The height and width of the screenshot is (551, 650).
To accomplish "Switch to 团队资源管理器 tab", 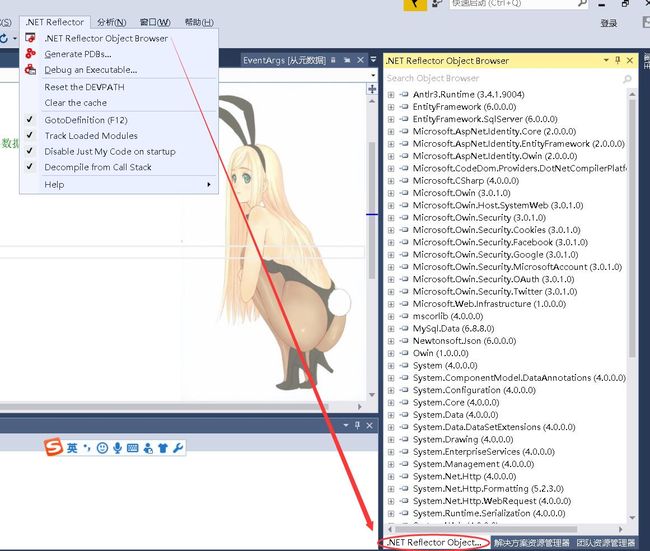I will click(x=605, y=543).
